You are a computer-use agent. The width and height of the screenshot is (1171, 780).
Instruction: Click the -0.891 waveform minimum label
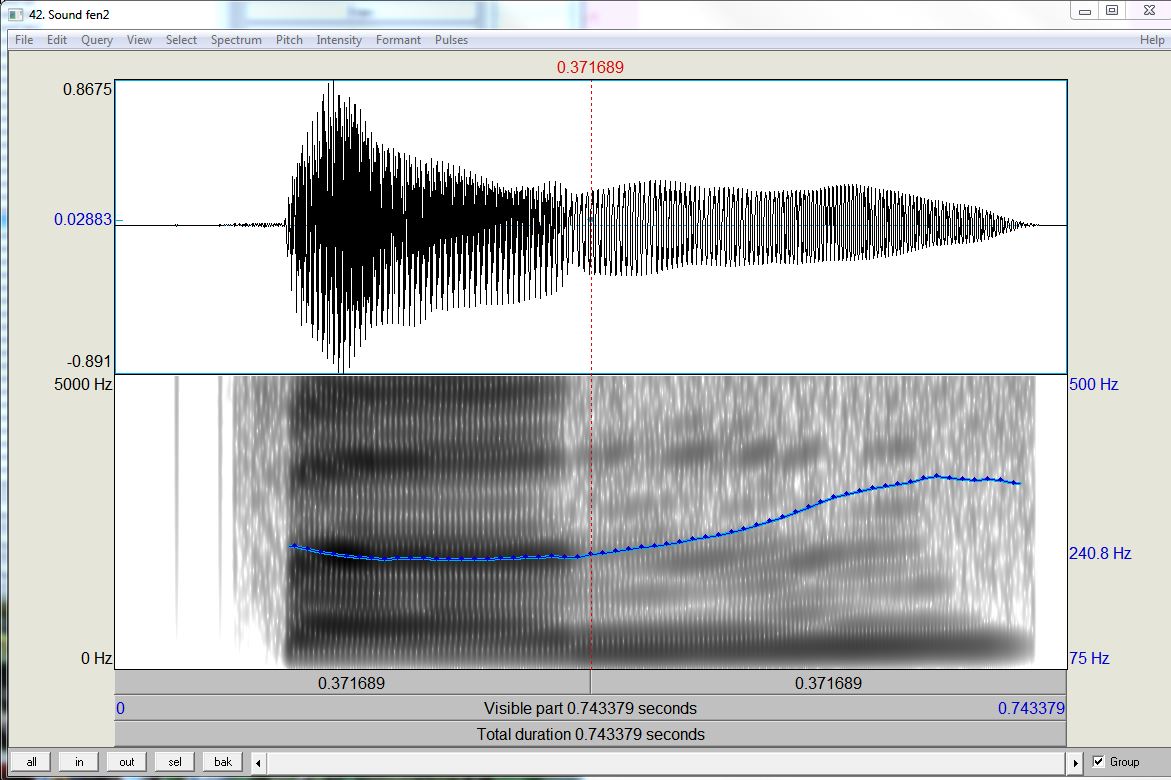[x=89, y=362]
